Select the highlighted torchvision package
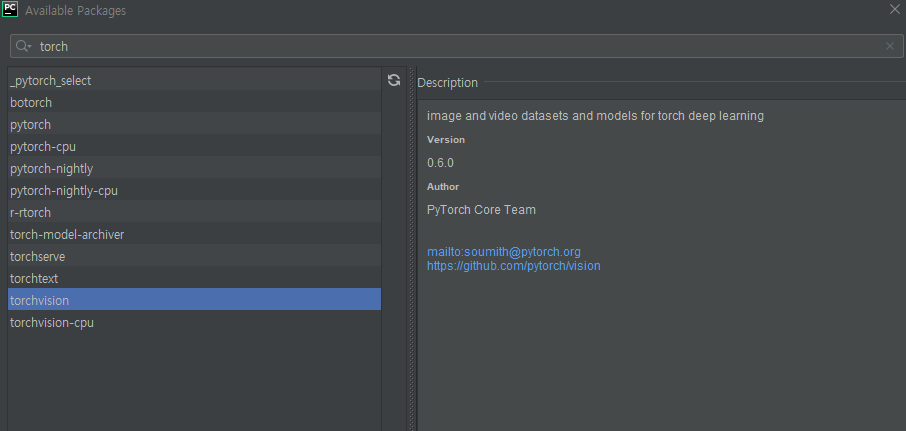The image size is (906, 431). 194,300
